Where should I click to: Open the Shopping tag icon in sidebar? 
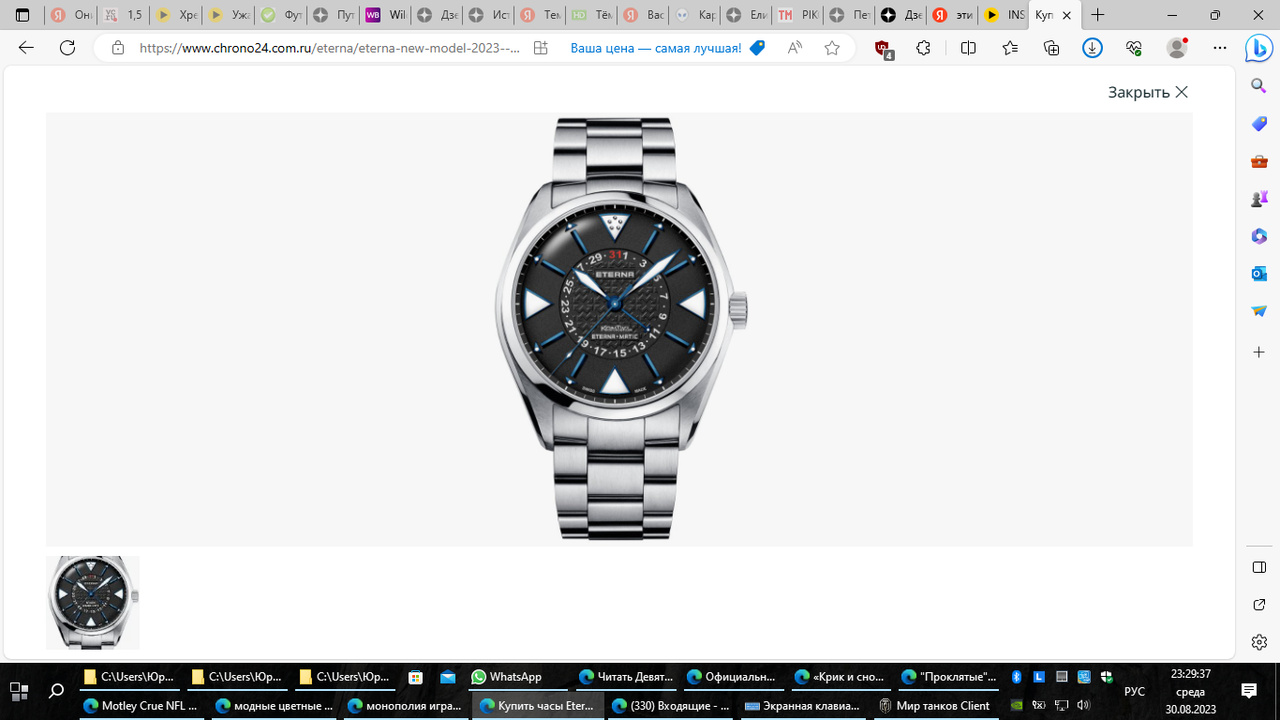point(1259,124)
